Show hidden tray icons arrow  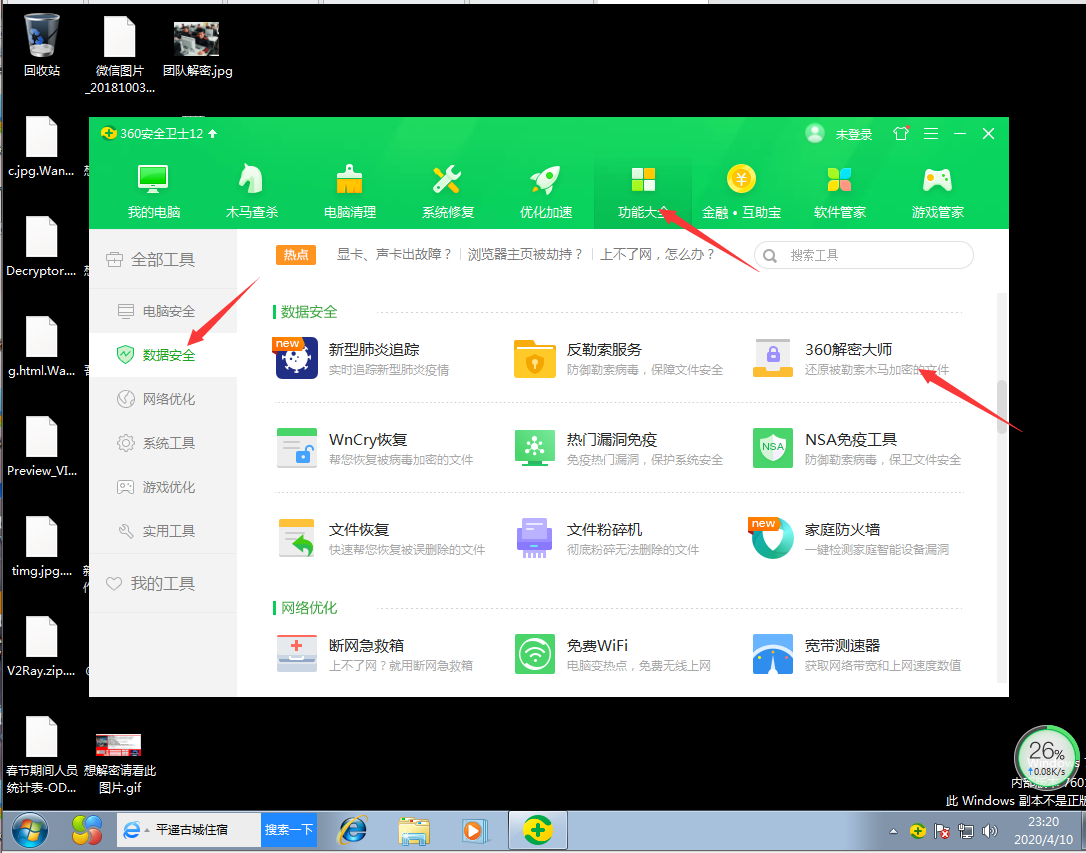point(893,831)
